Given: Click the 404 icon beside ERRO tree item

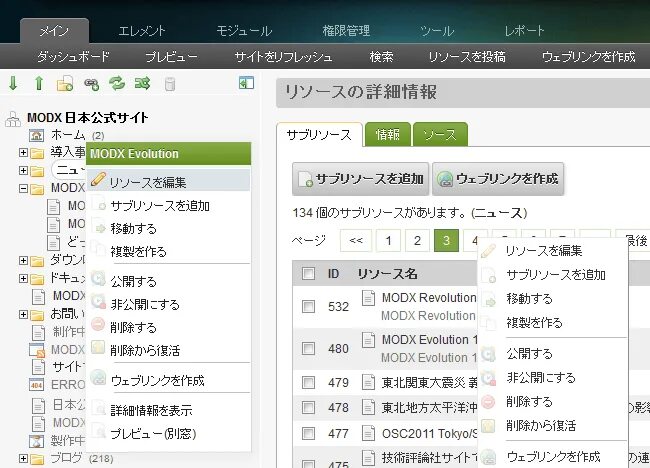Looking at the screenshot, I should pos(37,385).
